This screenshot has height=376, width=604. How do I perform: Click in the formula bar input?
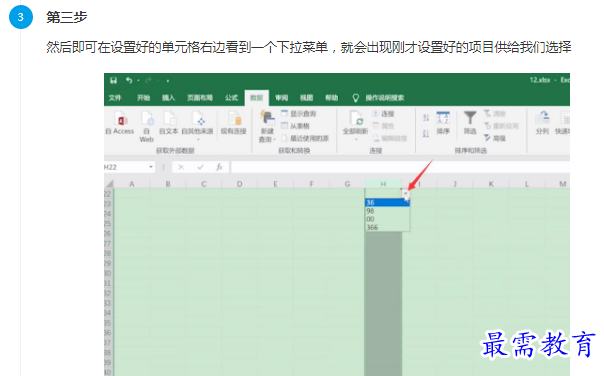tap(400, 167)
